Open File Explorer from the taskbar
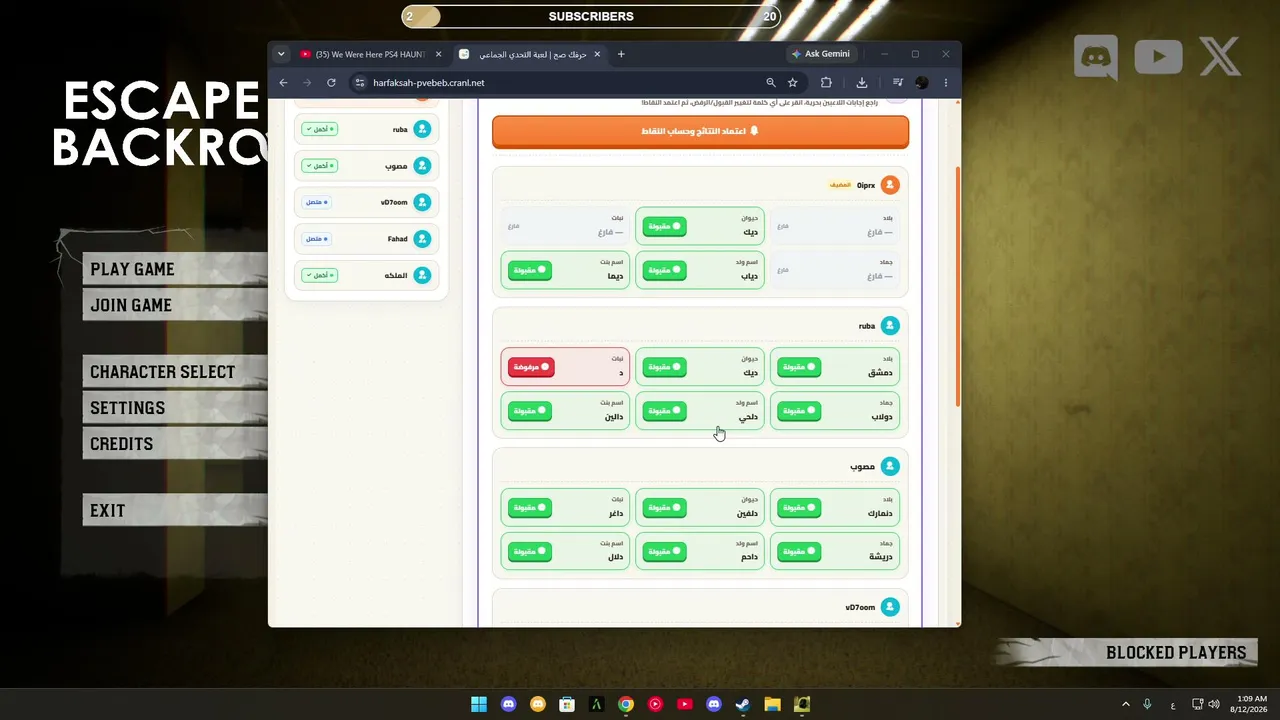This screenshot has height=720, width=1280. (x=772, y=704)
